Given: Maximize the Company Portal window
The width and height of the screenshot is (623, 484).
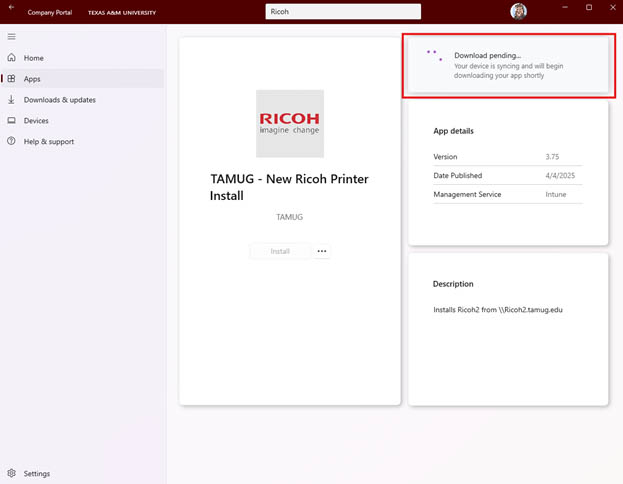Looking at the screenshot, I should (589, 7).
